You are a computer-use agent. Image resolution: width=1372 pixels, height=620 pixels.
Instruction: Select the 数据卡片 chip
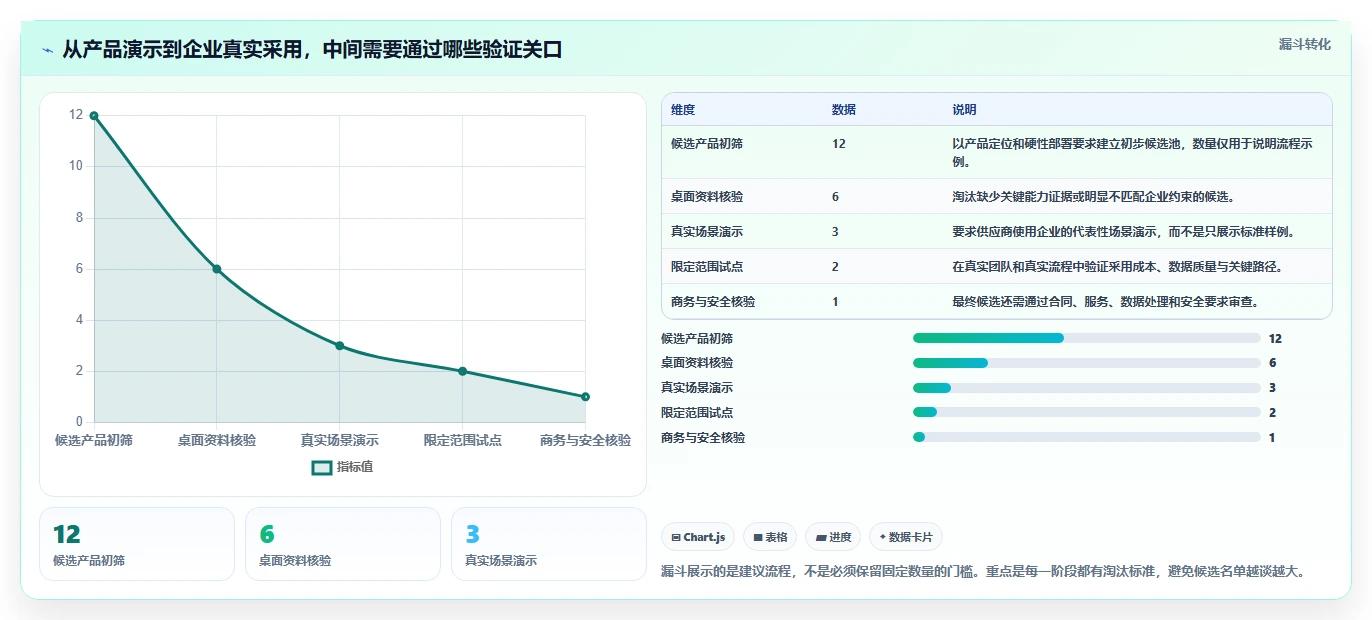906,537
